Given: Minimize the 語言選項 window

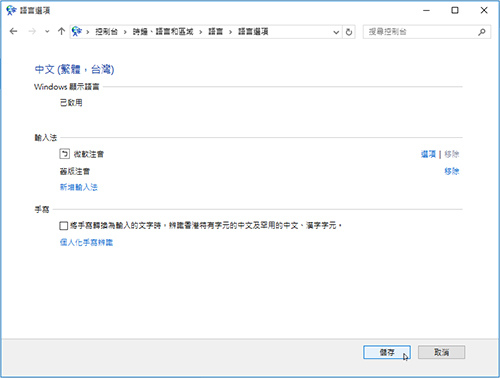Looking at the screenshot, I should [x=426, y=10].
